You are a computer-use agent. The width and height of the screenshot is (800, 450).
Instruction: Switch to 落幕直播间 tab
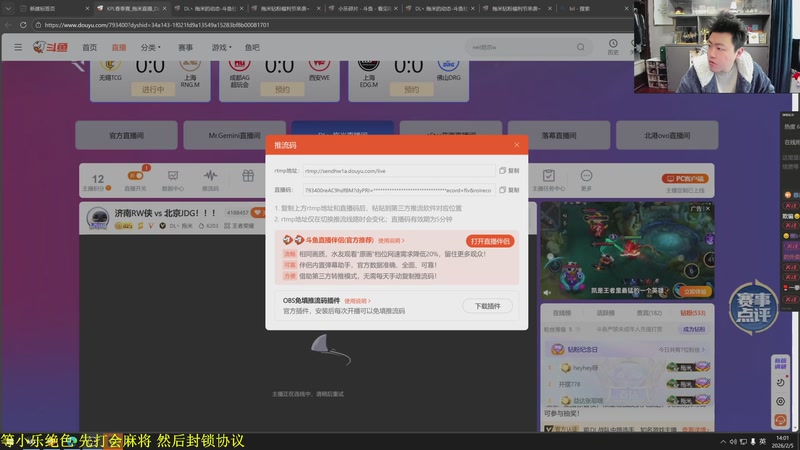tap(559, 135)
